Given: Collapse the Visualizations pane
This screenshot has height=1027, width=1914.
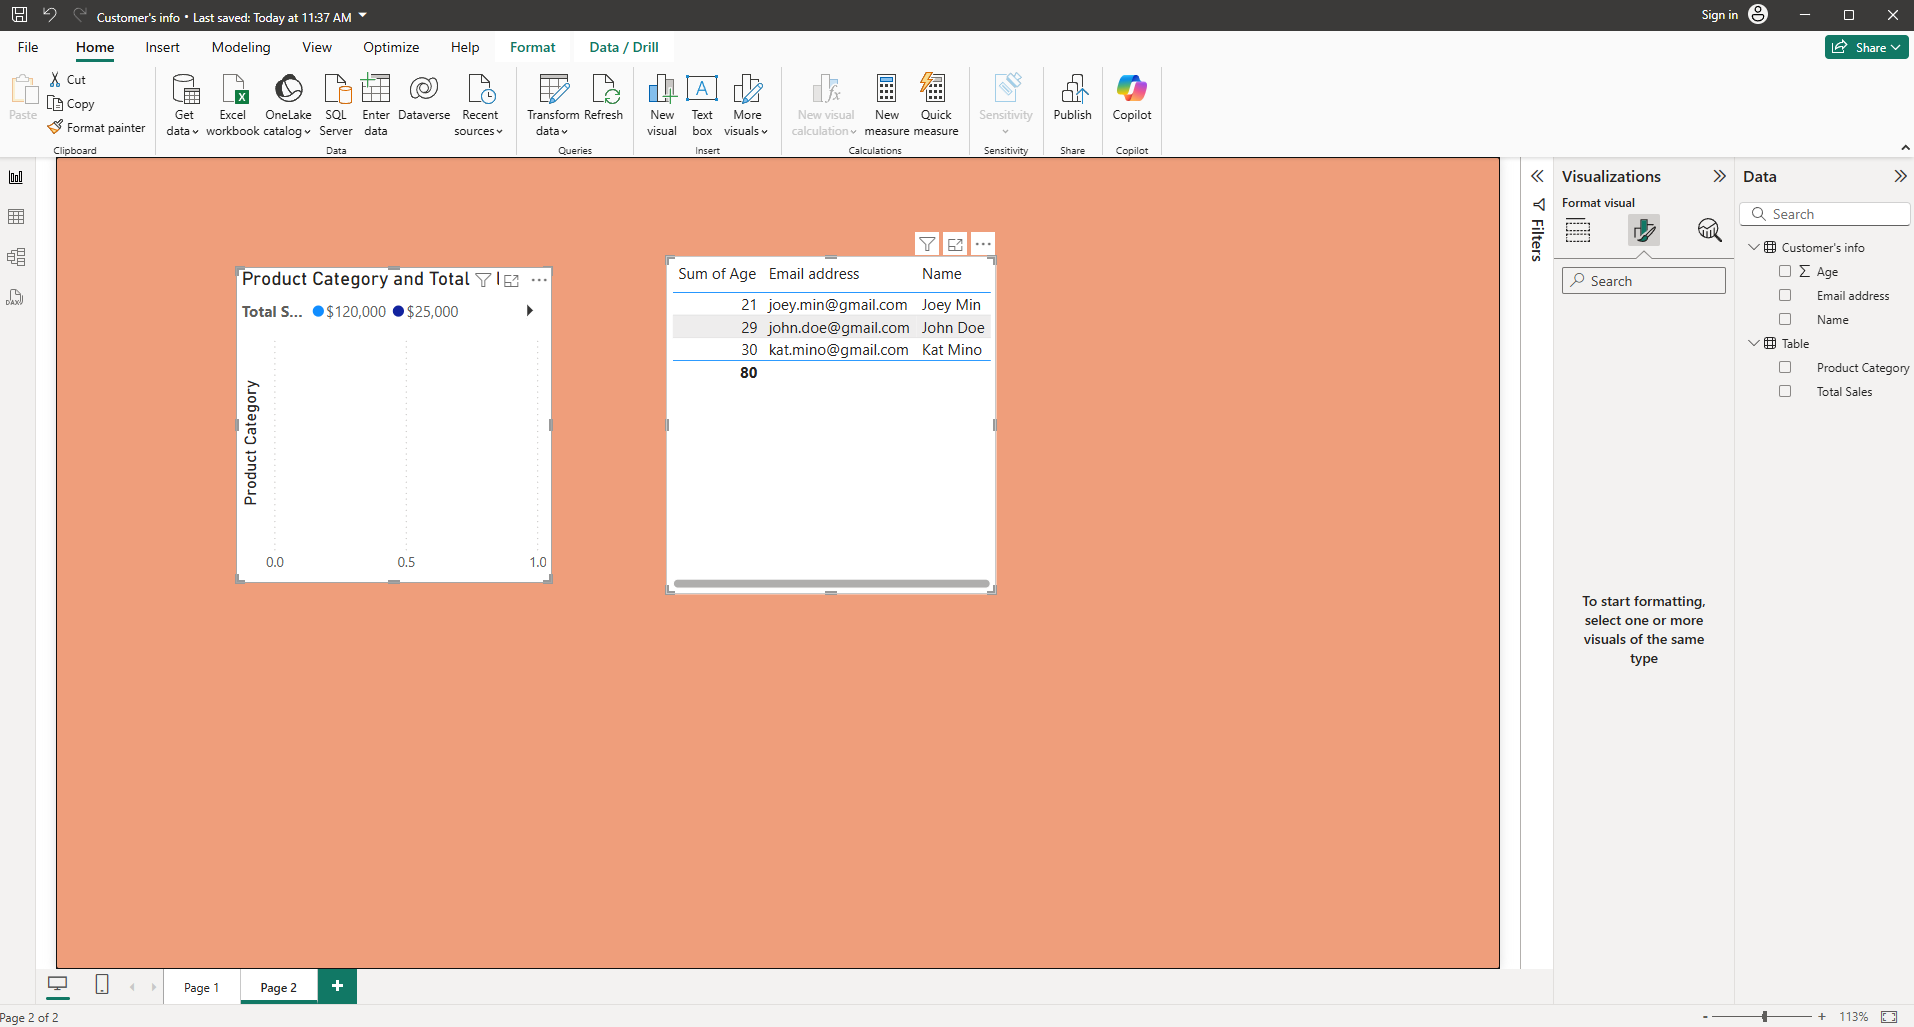Looking at the screenshot, I should pyautogui.click(x=1719, y=176).
